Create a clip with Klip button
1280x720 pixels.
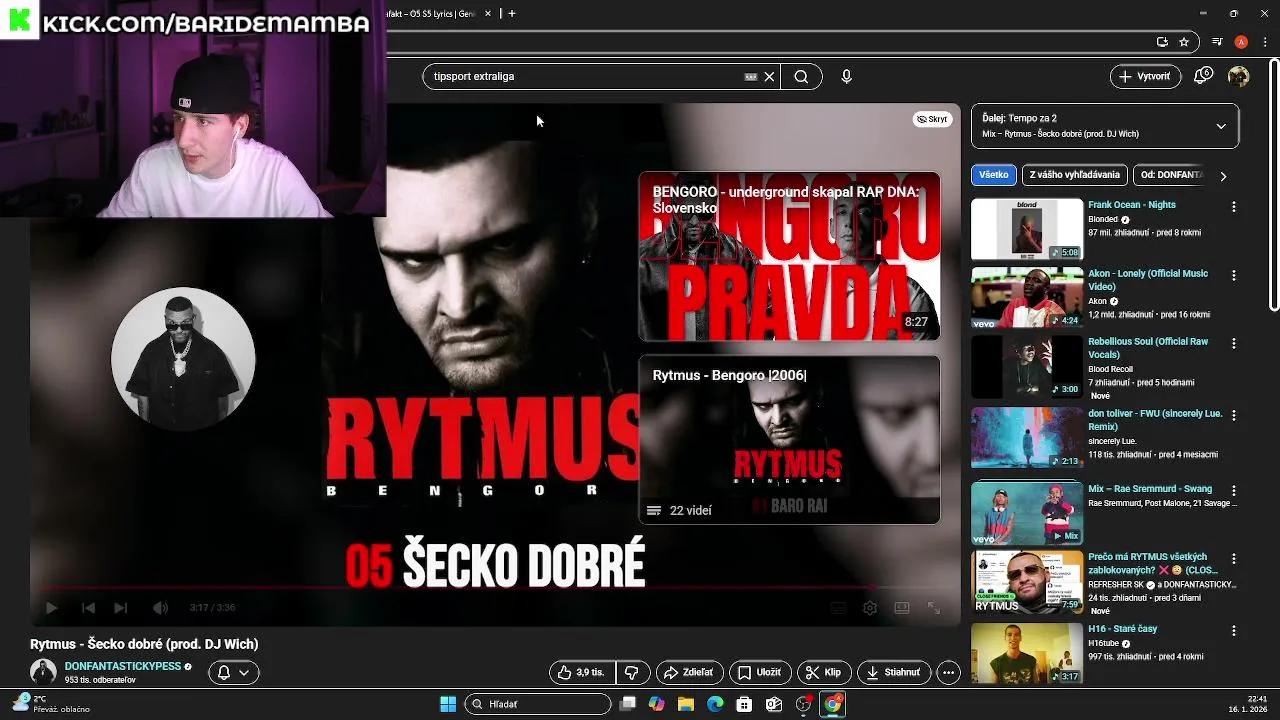pyautogui.click(x=824, y=673)
